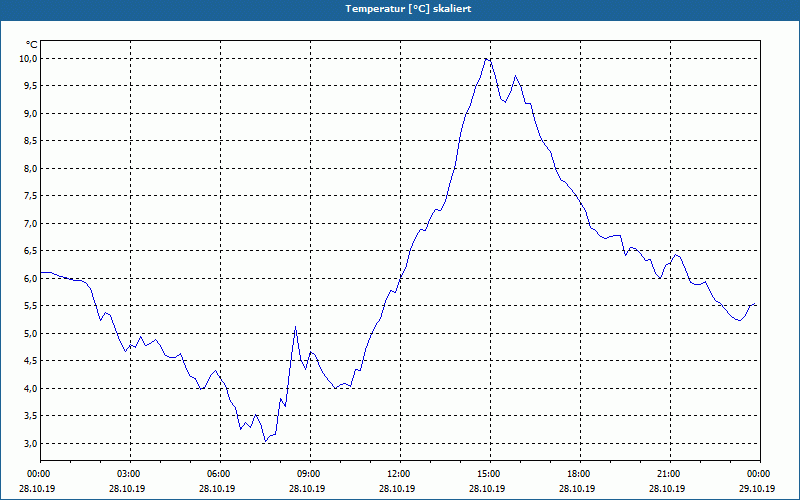Viewport: 800px width, 500px height.
Task: Select the 8,5 y-axis label
Action: [x=31, y=141]
